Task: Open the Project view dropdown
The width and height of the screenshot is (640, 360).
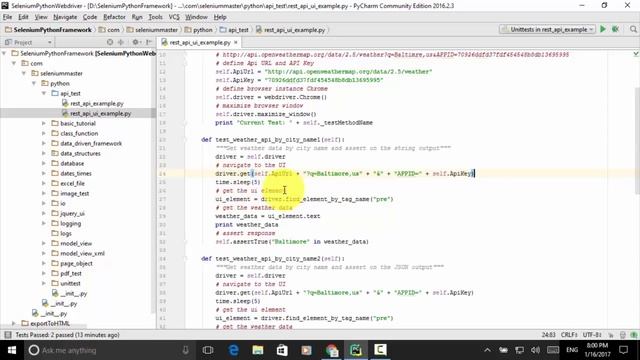Action: [28, 42]
